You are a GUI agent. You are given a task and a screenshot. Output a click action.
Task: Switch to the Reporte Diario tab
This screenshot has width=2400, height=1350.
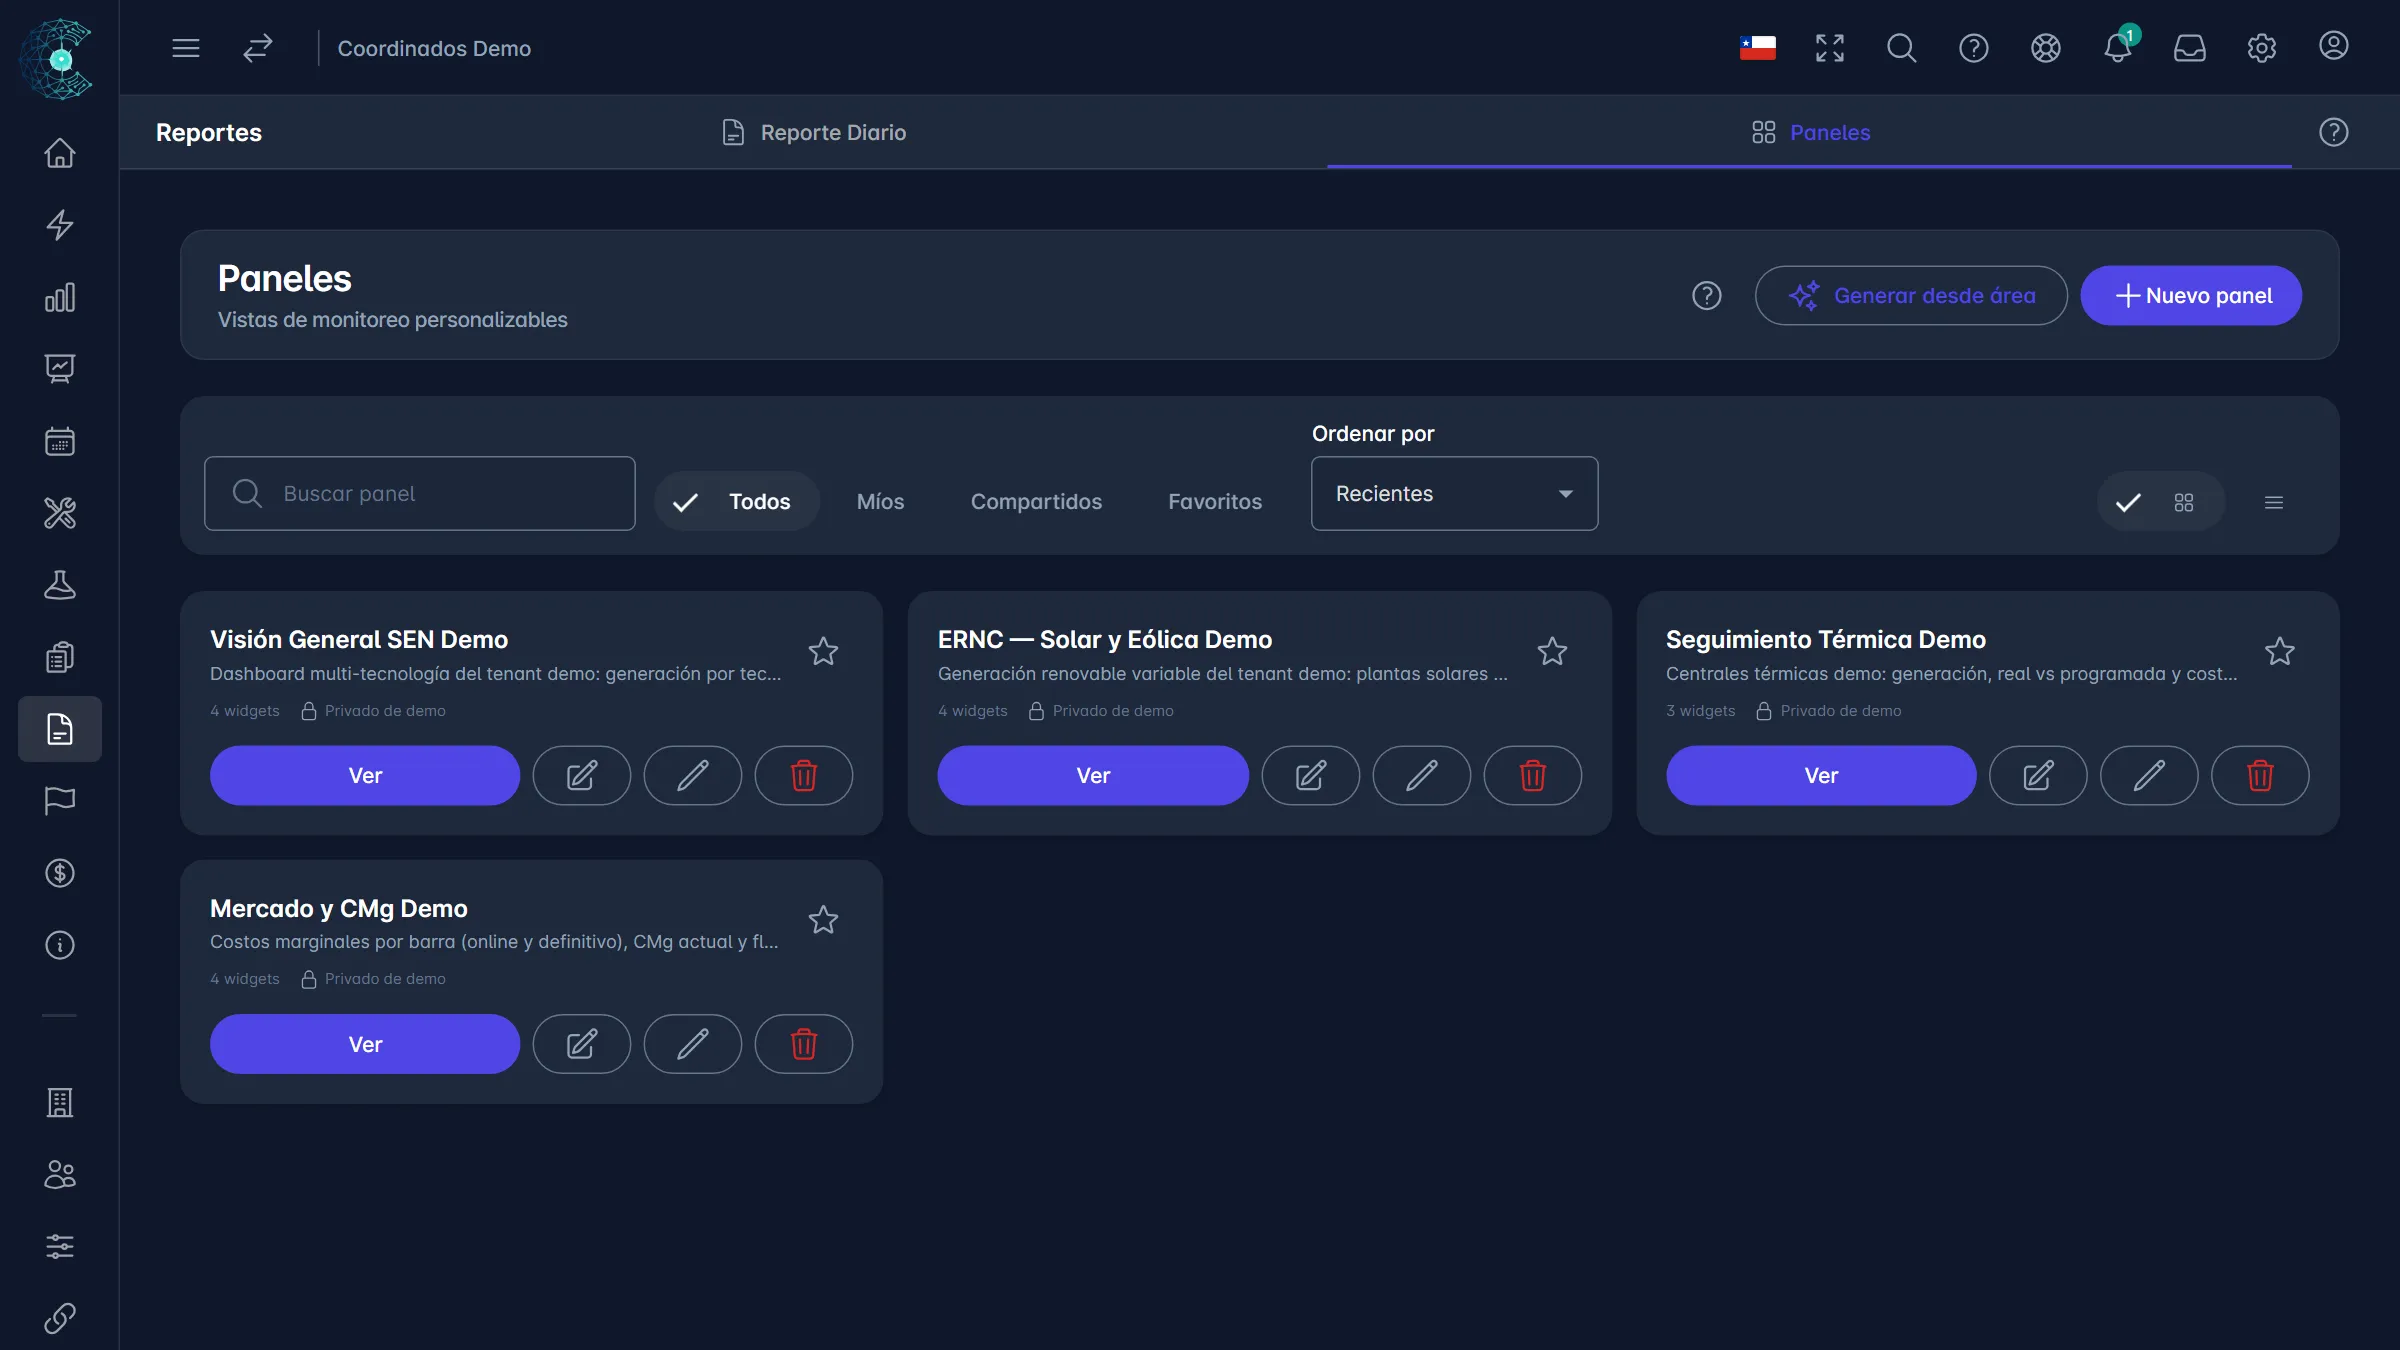click(x=813, y=132)
